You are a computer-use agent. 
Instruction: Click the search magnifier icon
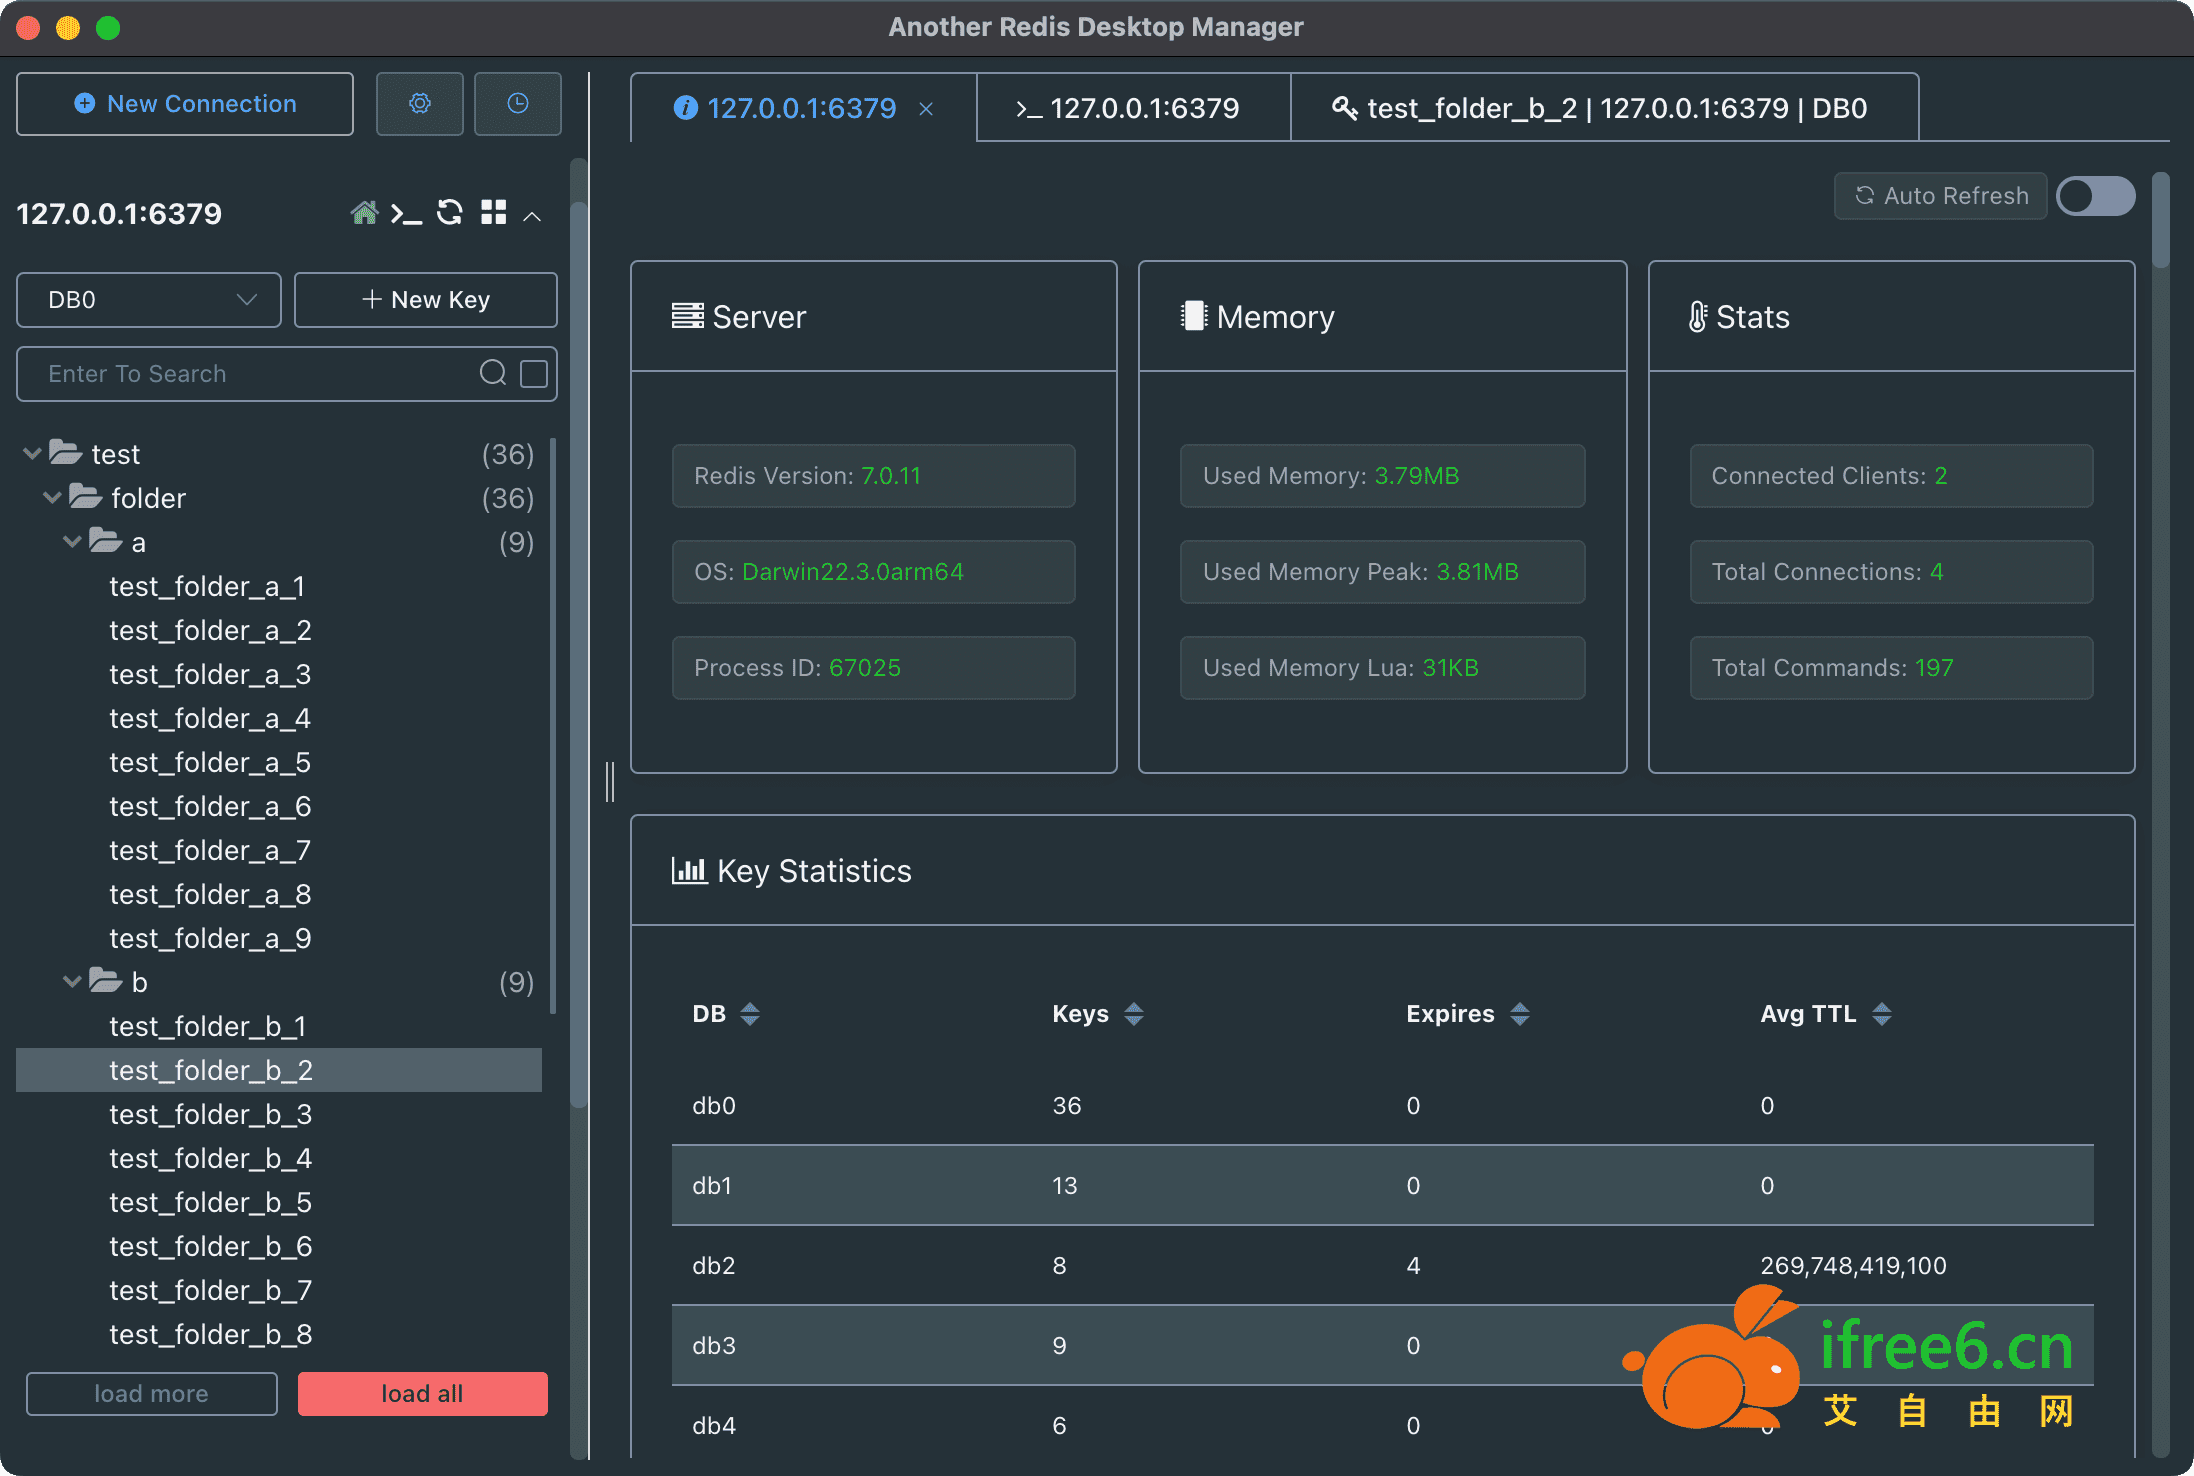coord(493,373)
